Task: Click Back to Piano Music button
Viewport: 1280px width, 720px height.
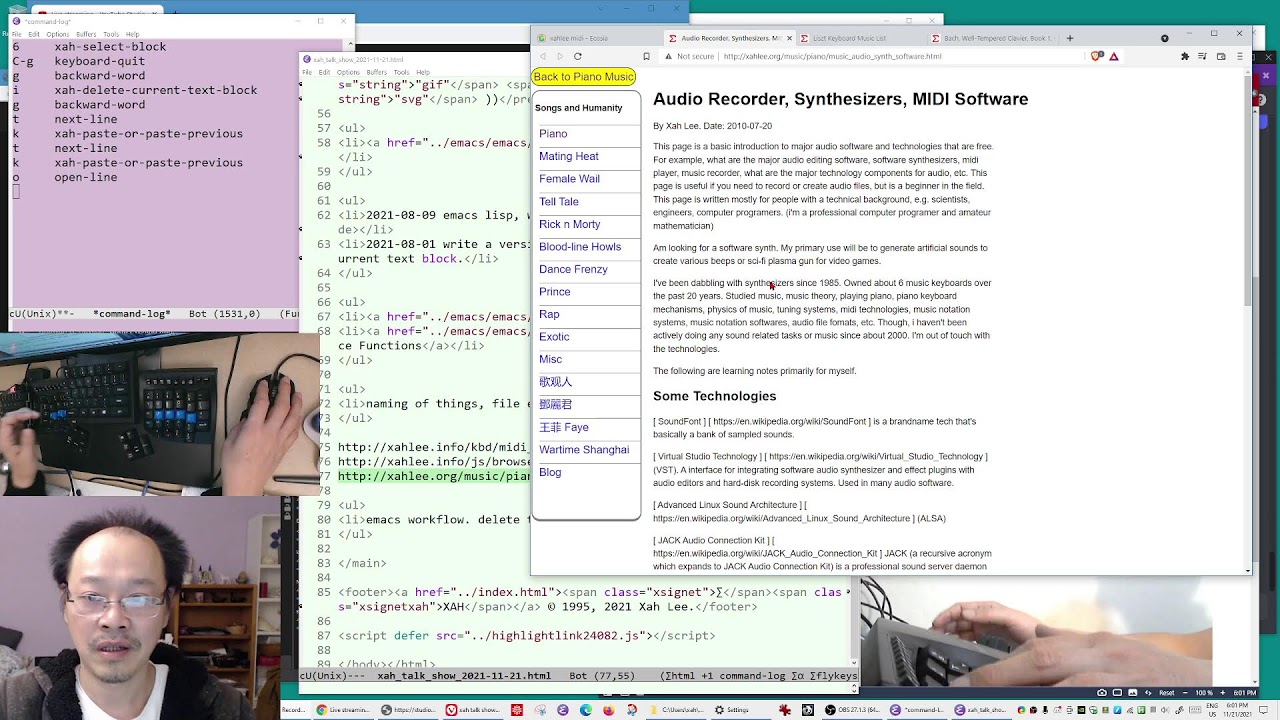Action: 584,77
